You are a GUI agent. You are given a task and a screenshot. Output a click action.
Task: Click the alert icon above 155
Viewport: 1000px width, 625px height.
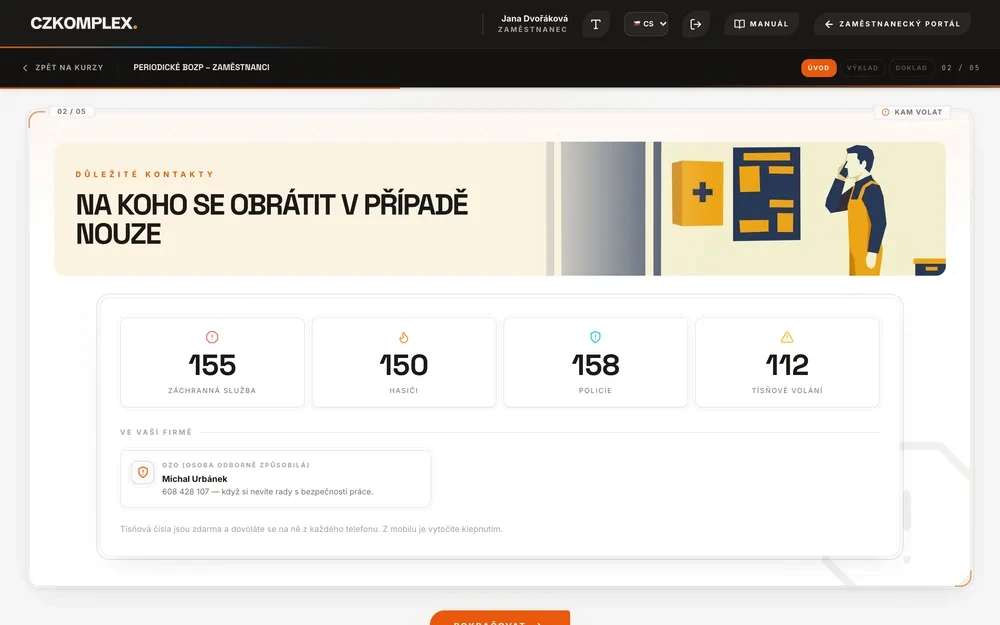(212, 337)
